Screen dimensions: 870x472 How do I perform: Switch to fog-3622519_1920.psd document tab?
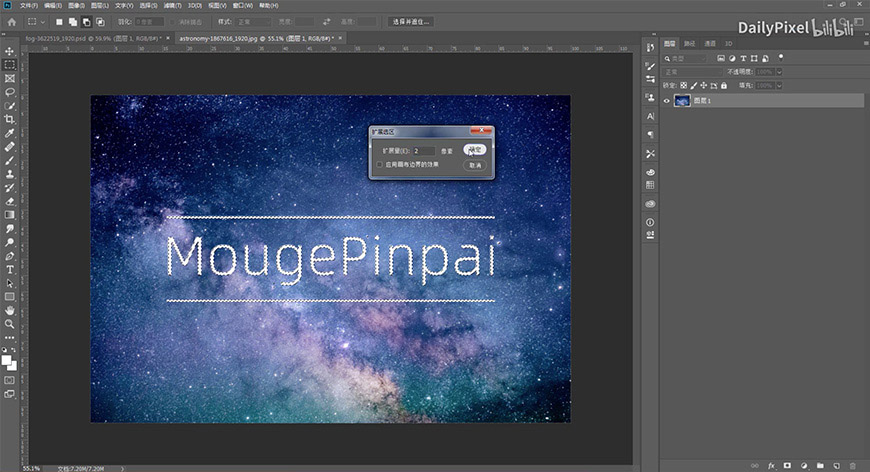93,38
